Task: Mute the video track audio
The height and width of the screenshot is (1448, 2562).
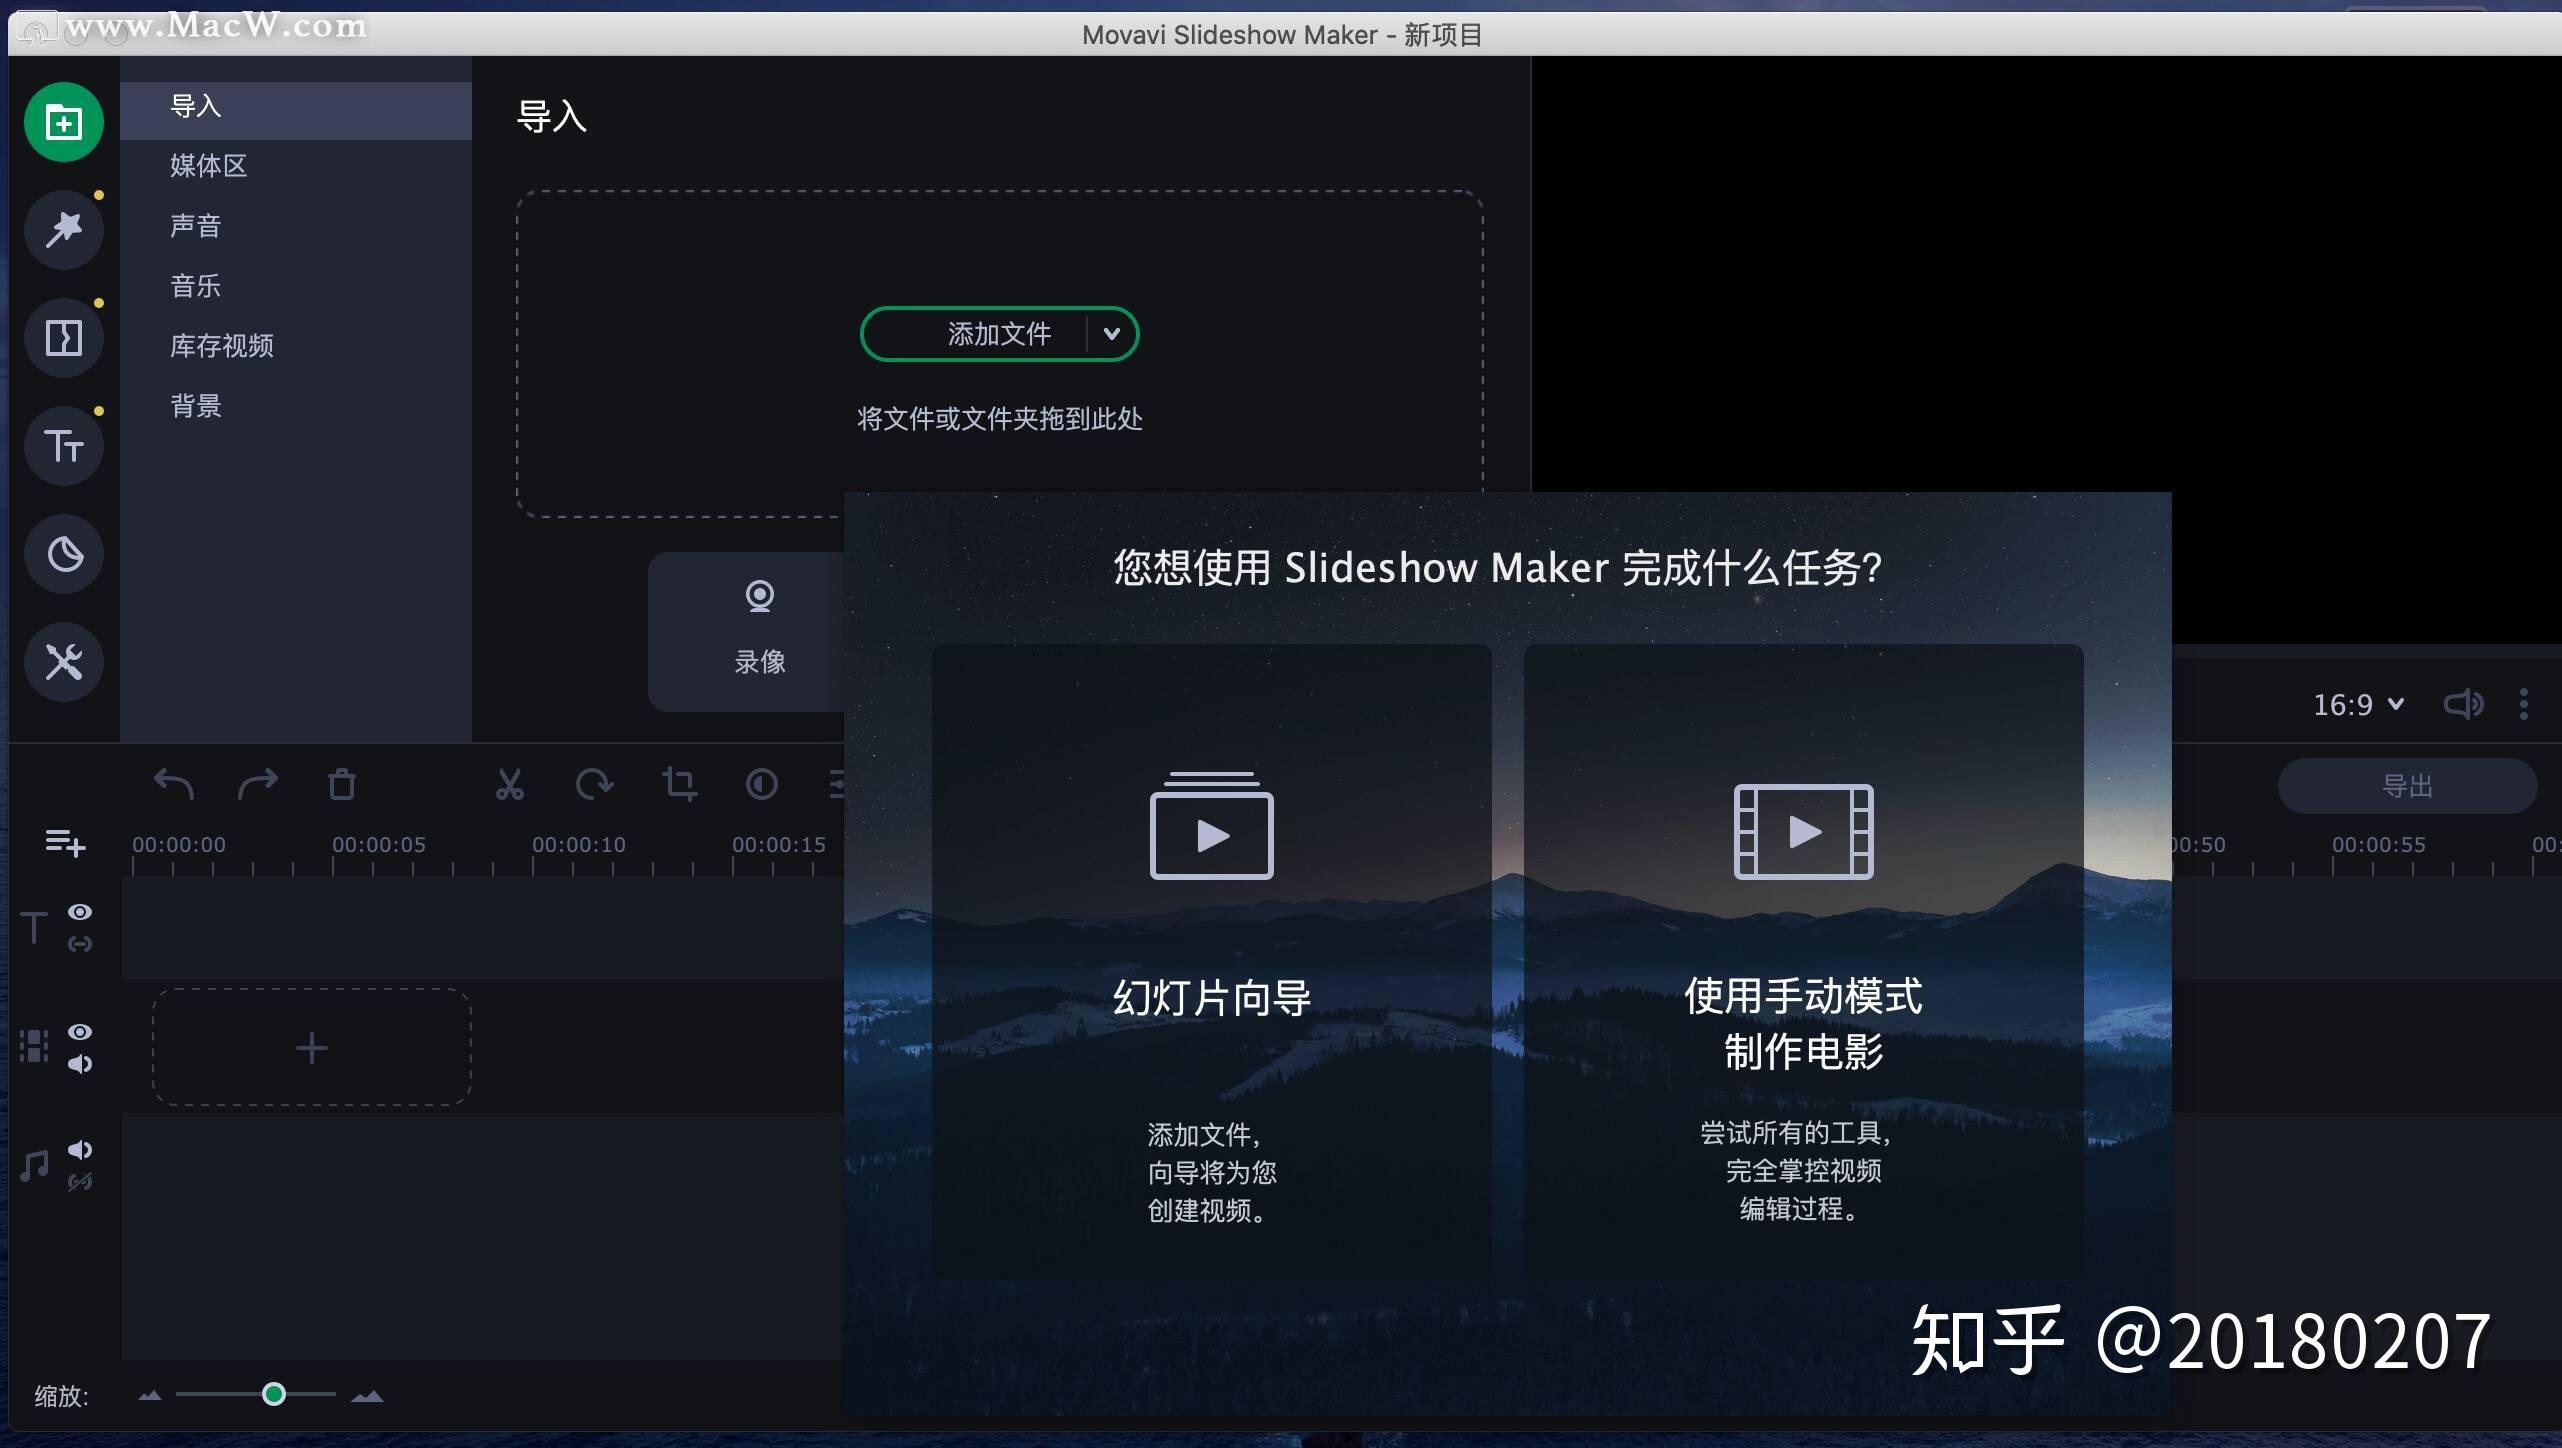Action: [x=80, y=1064]
